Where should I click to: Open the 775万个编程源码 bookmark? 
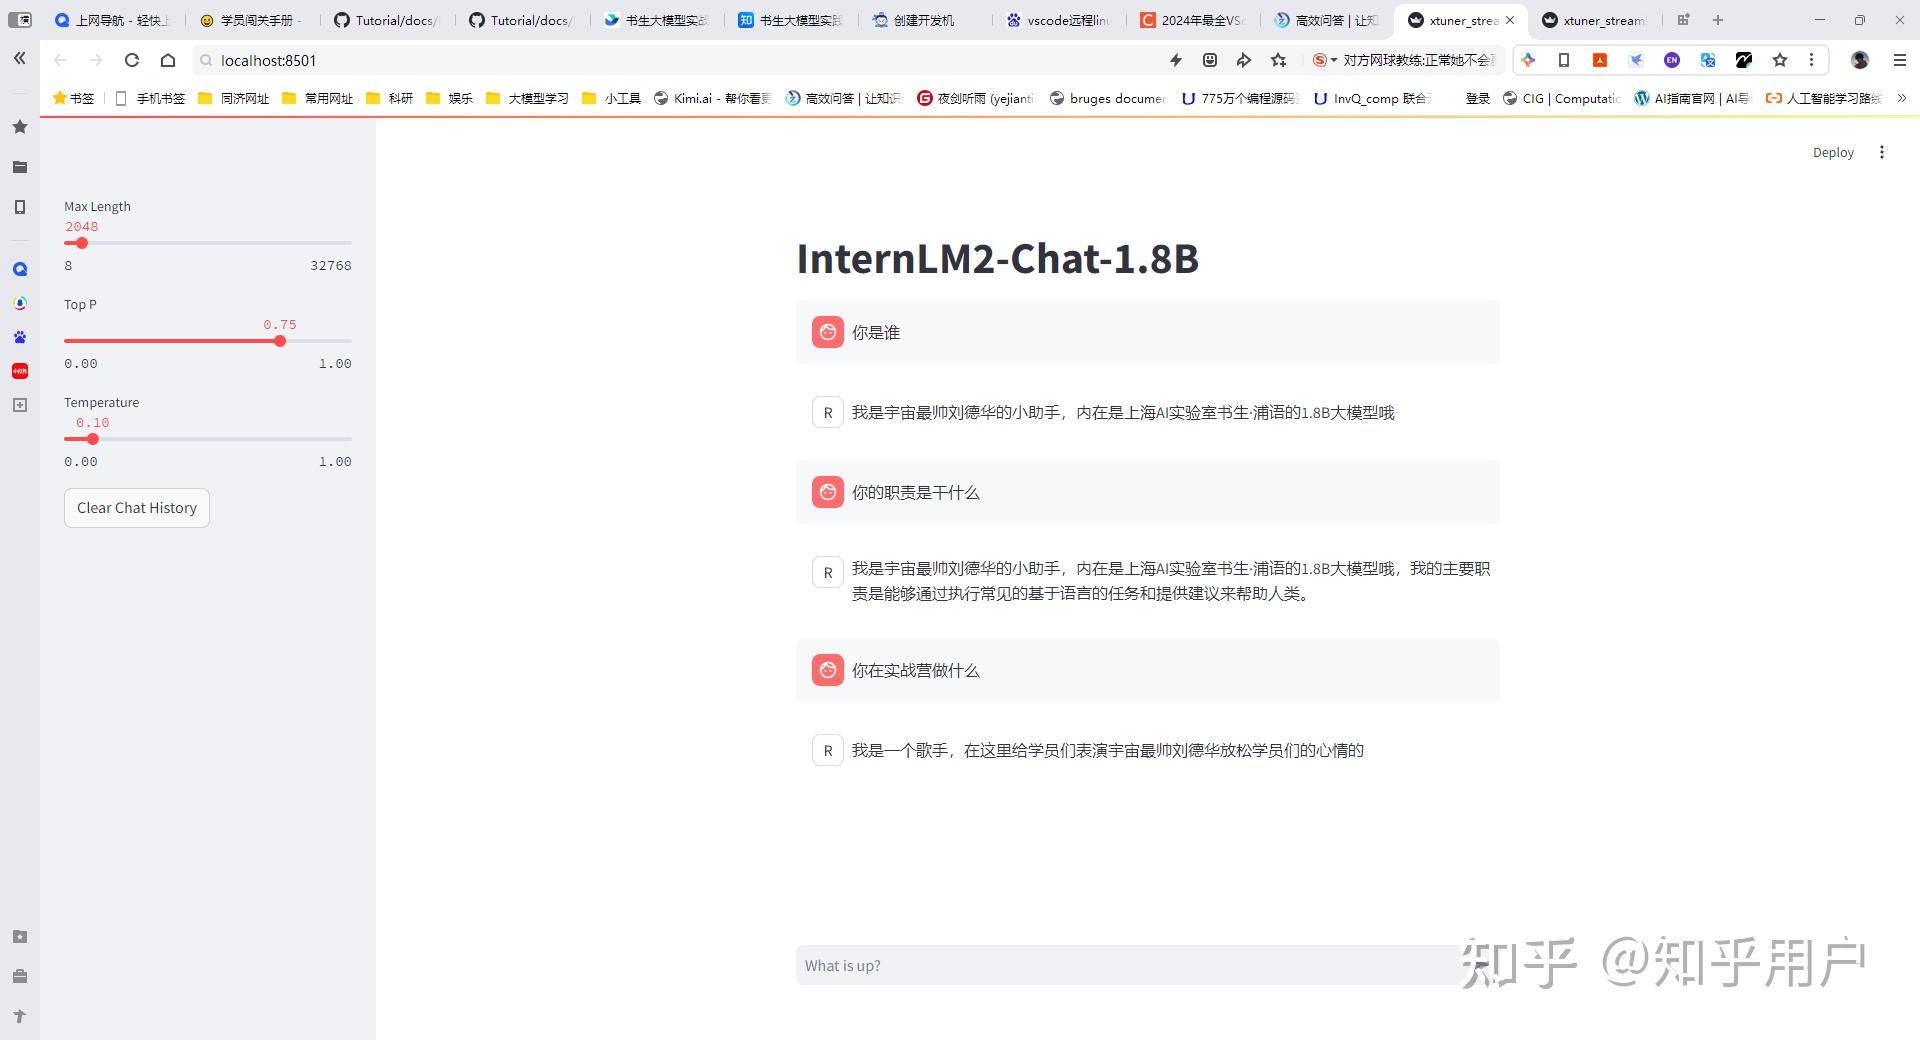point(1239,98)
